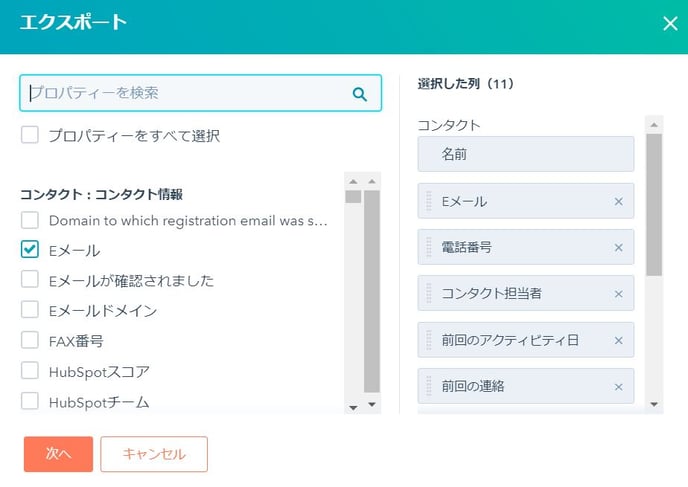
Task: Click drag handle of 前回のアクティビティ日 column
Action: 429,340
